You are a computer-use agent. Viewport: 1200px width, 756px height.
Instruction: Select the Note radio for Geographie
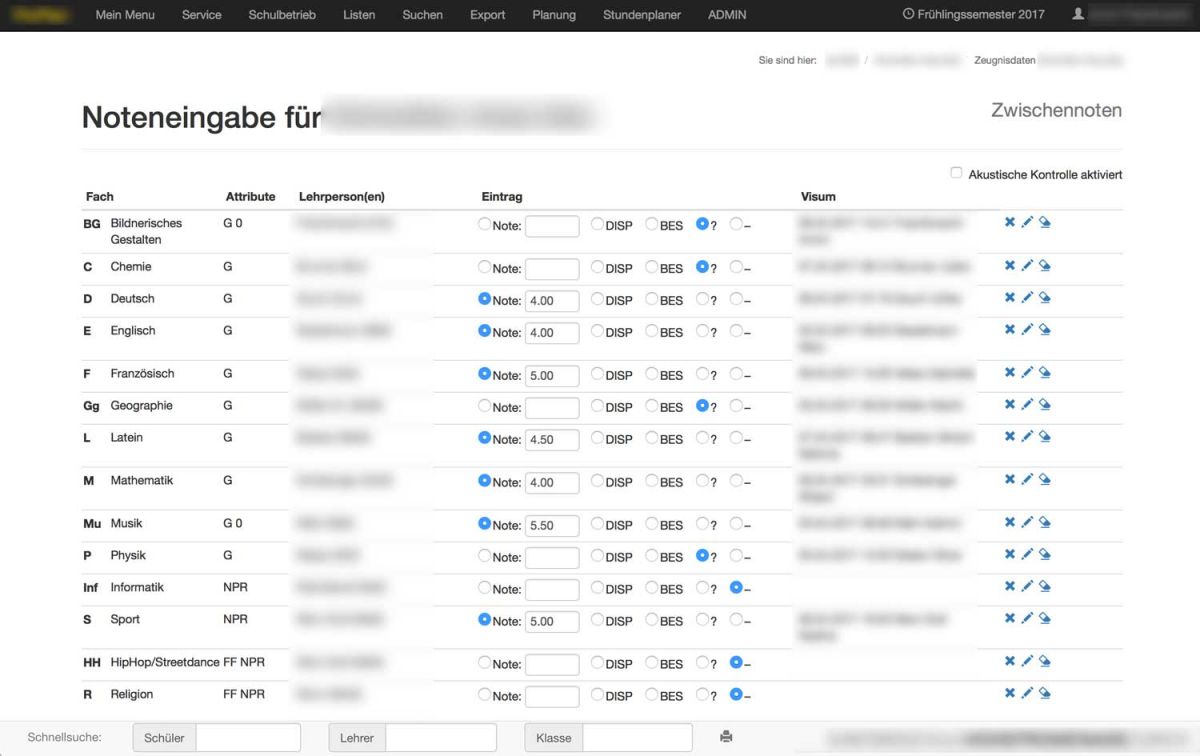[485, 406]
